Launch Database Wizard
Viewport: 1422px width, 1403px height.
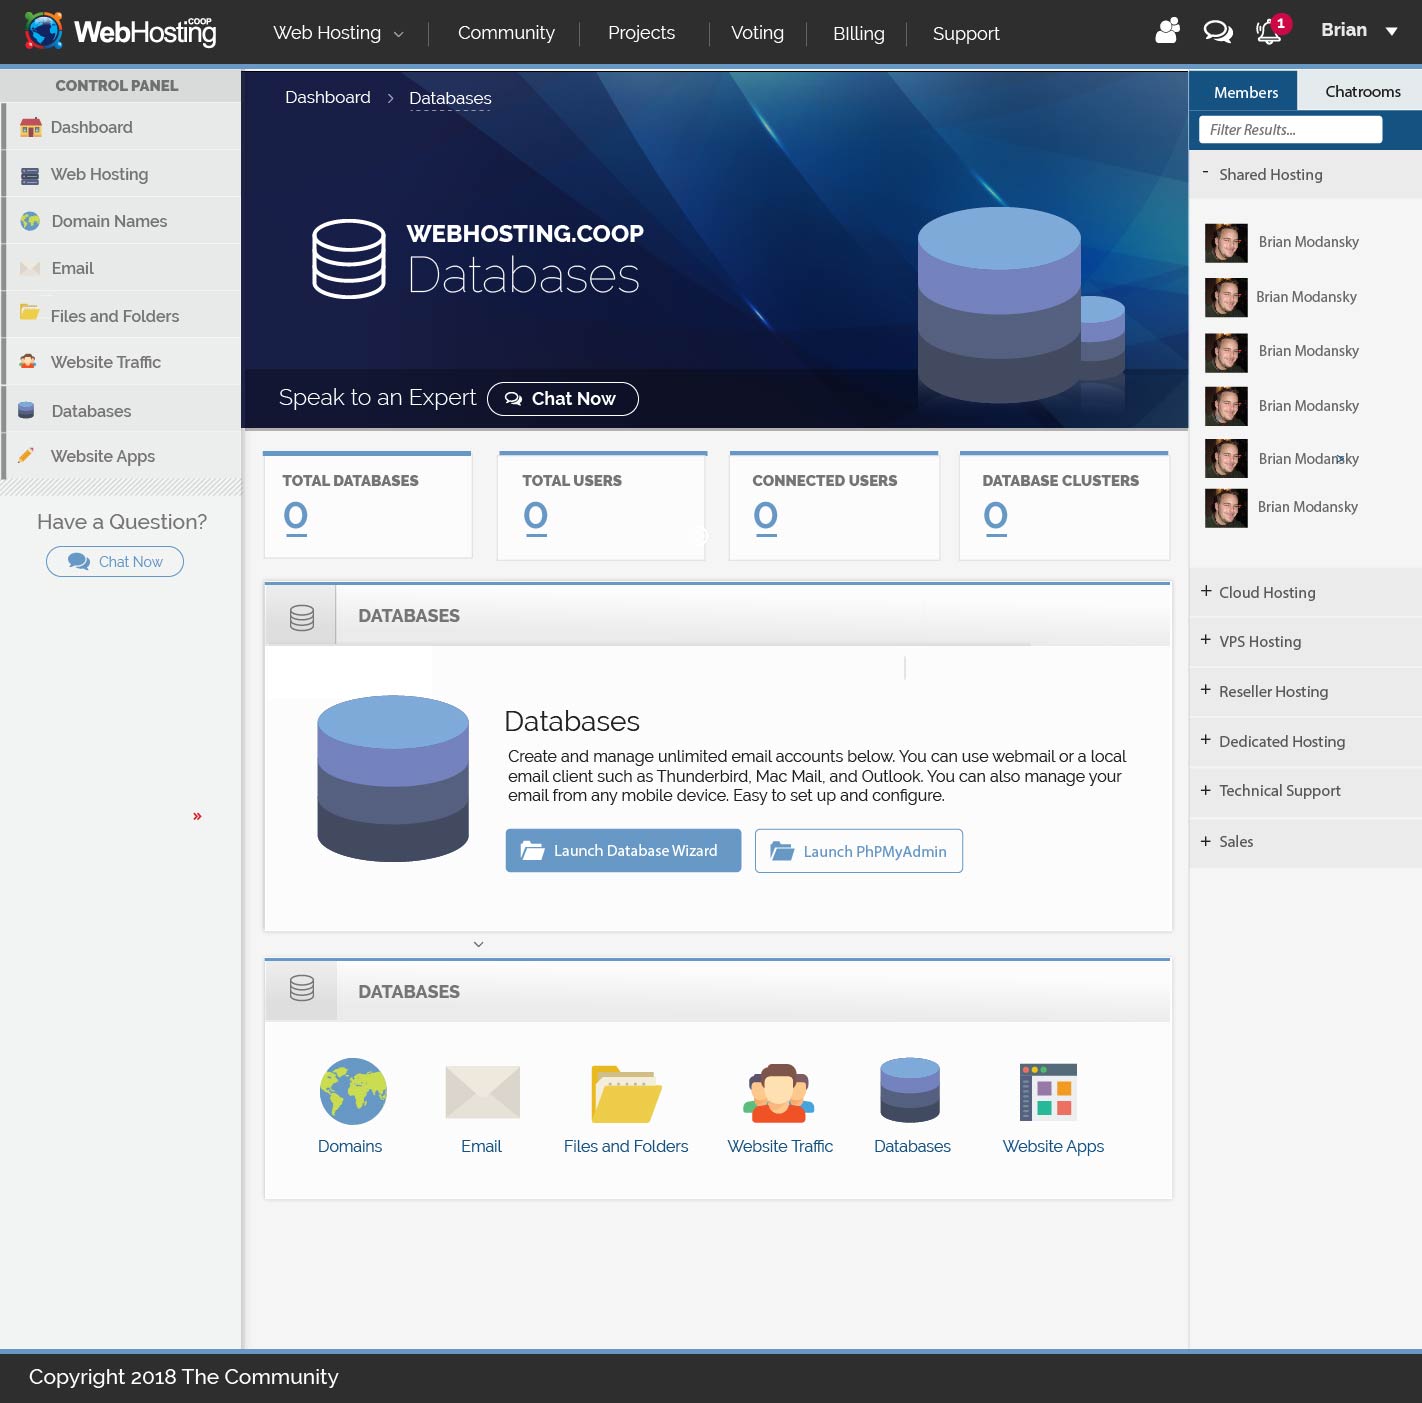point(623,851)
